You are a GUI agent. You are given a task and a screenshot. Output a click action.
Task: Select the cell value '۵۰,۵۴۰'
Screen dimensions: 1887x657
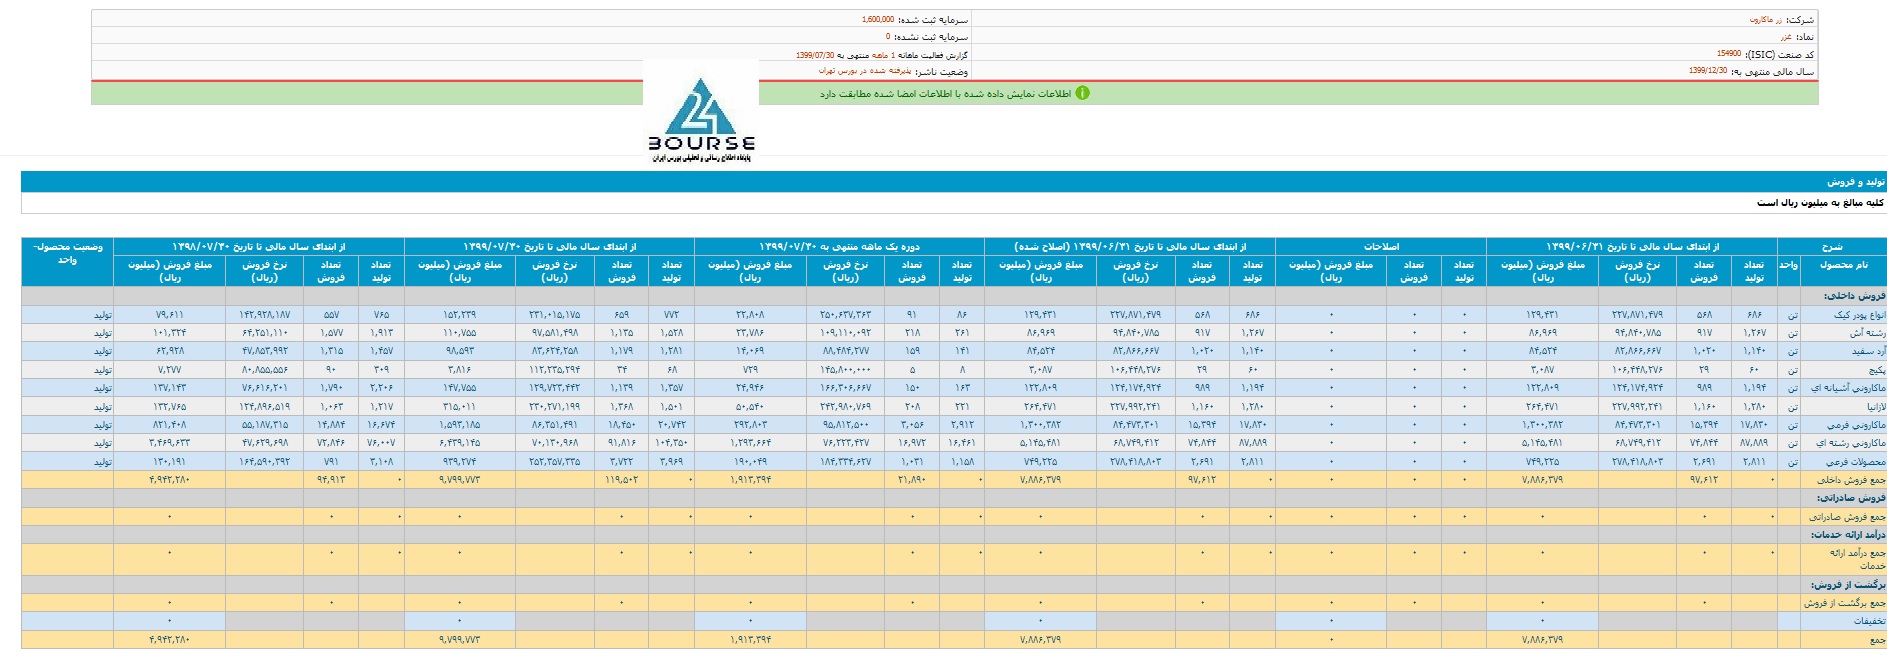(x=750, y=407)
